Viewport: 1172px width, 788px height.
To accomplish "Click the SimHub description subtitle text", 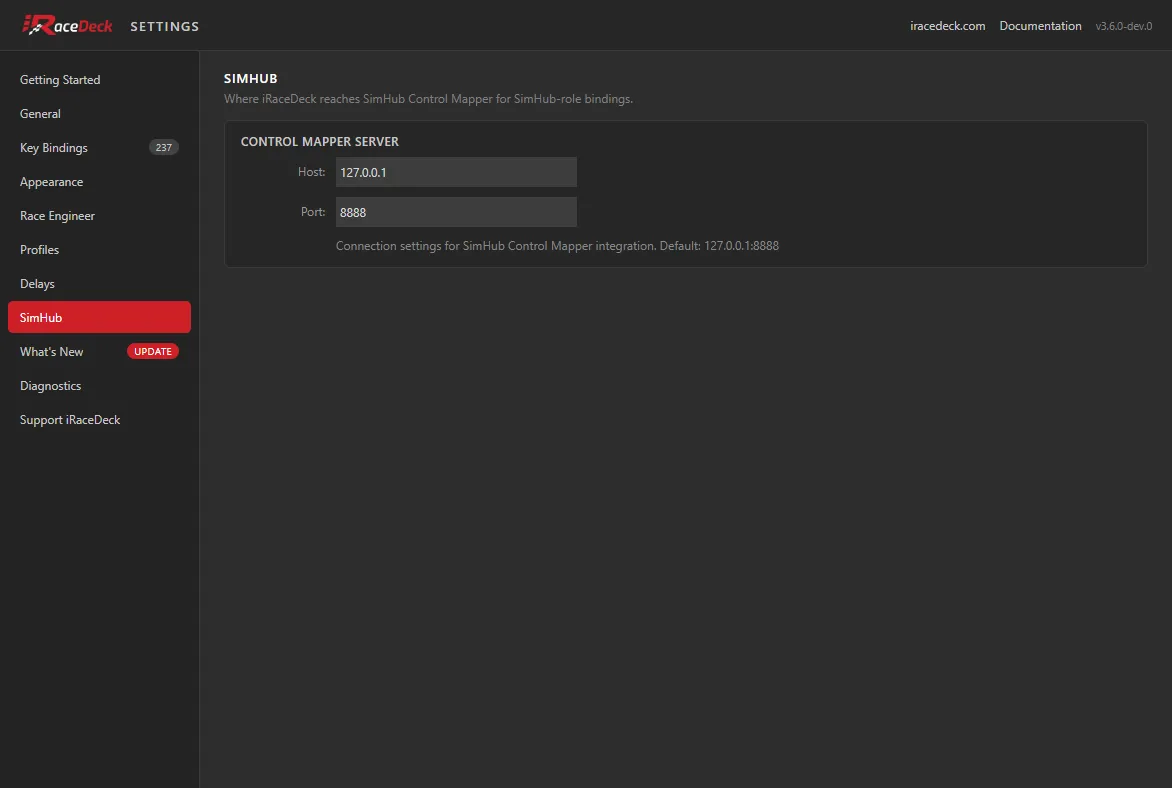I will click(x=428, y=99).
